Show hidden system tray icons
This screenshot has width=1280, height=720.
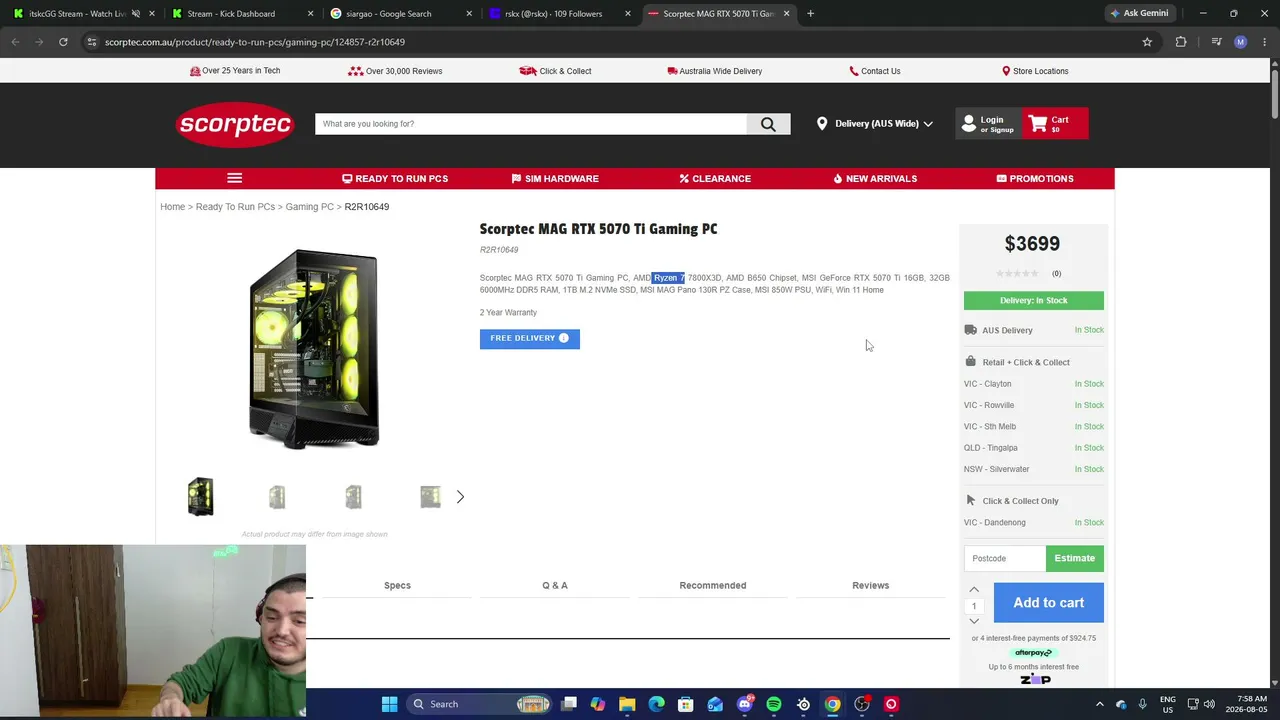(x=1100, y=704)
